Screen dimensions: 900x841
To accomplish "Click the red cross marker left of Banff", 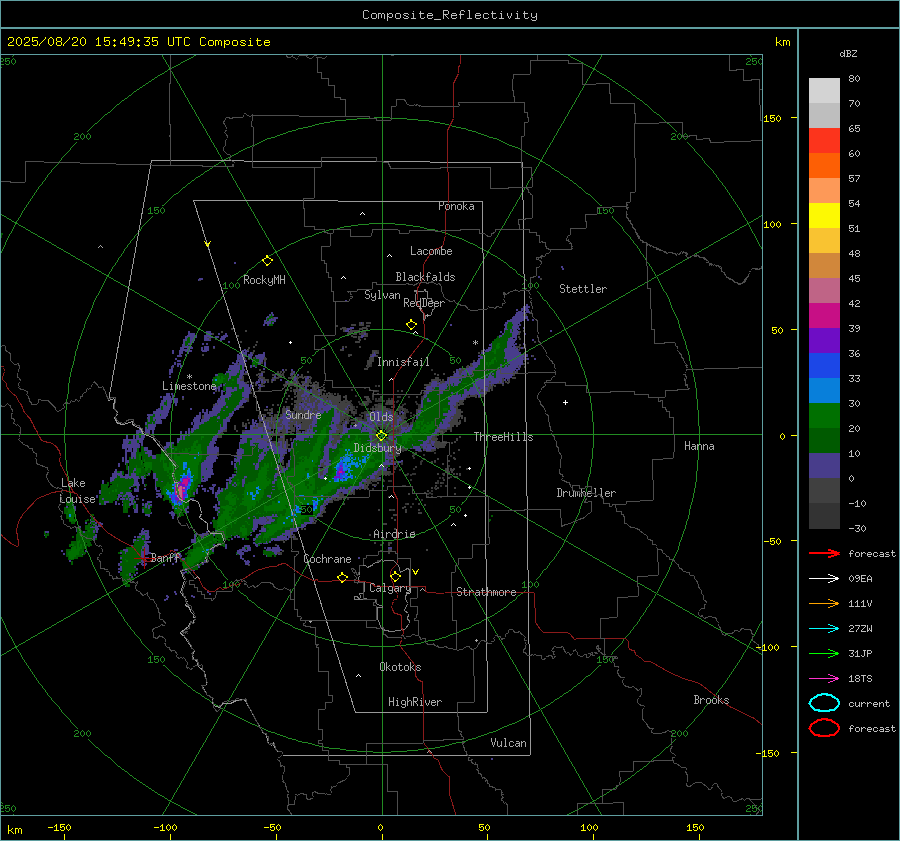I will pos(141,557).
